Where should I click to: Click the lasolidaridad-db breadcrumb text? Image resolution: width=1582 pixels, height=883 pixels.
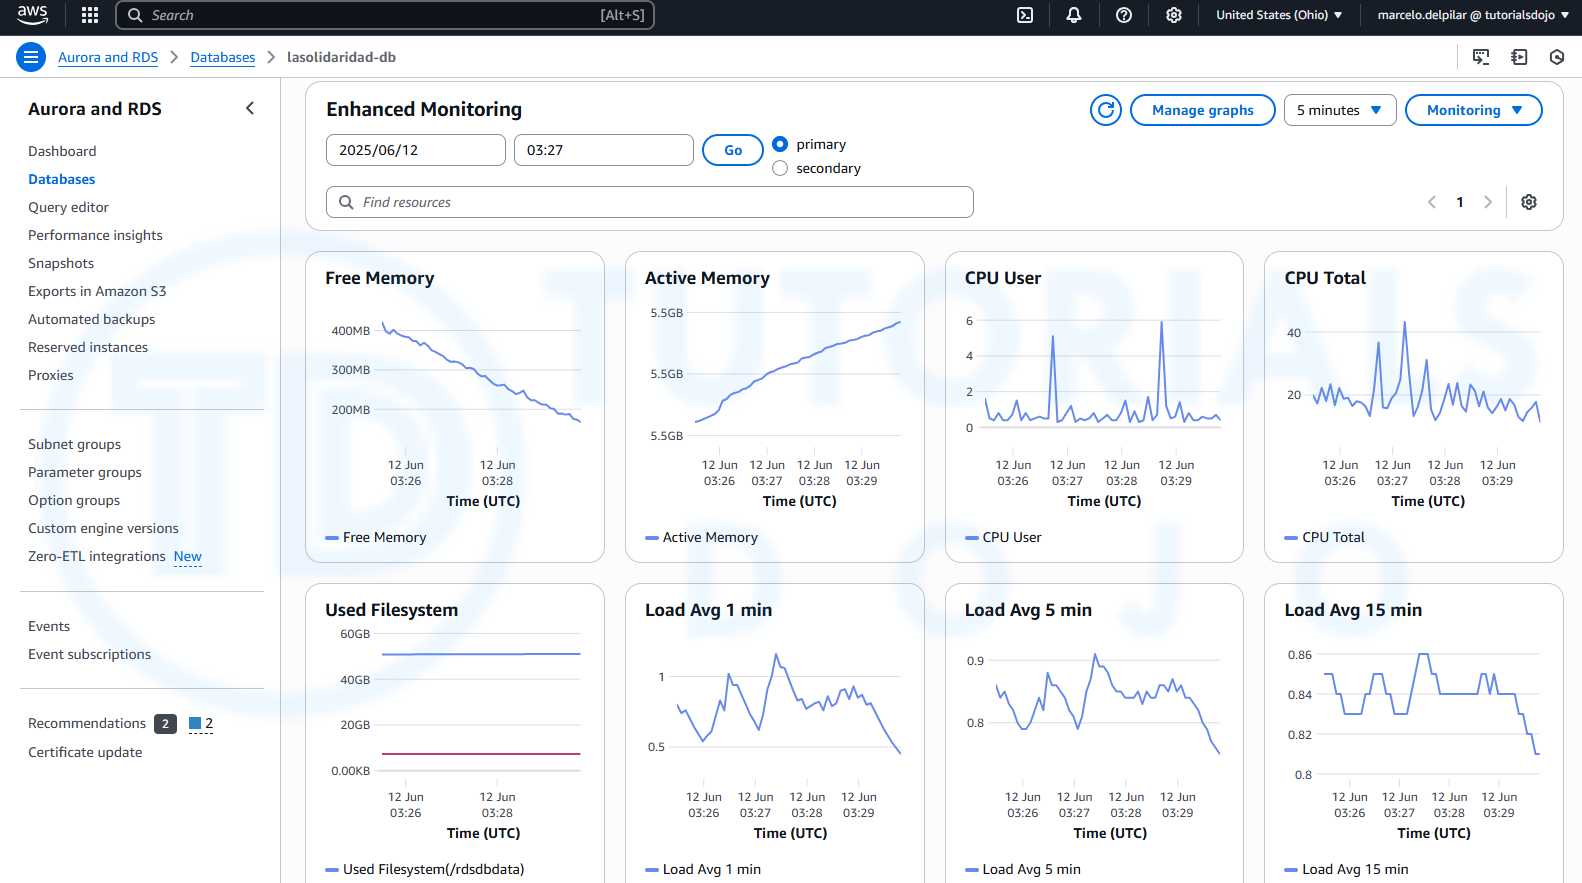[x=341, y=57]
